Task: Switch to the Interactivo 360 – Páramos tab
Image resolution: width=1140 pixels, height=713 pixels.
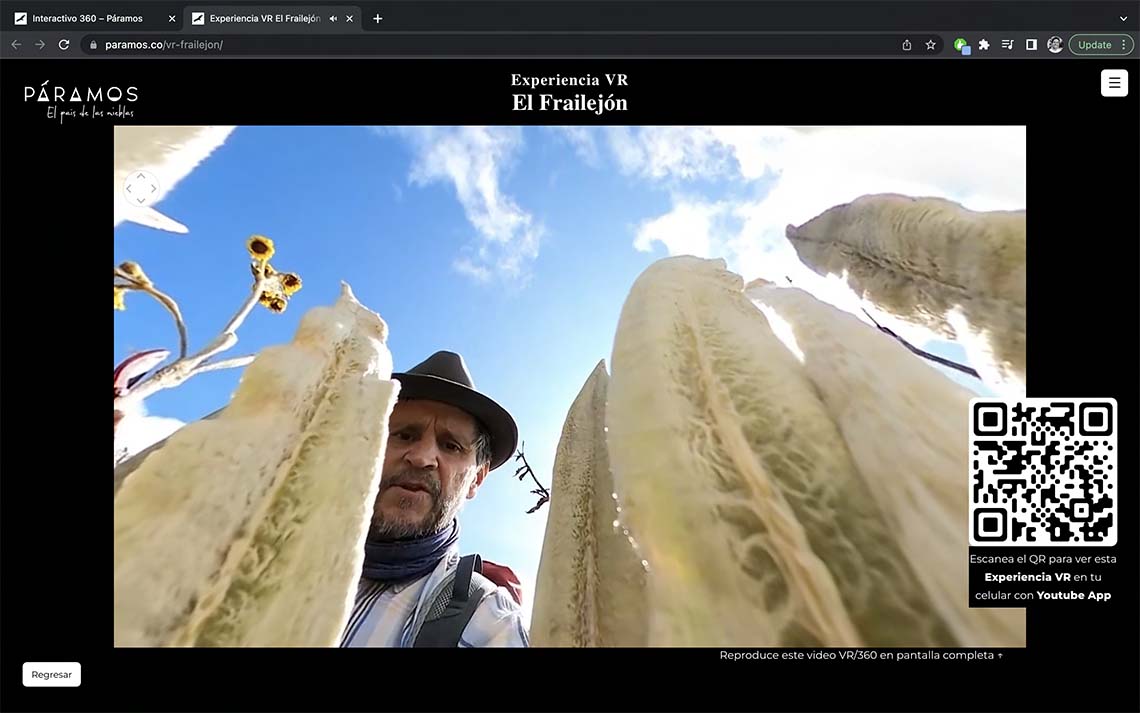Action: click(x=88, y=18)
